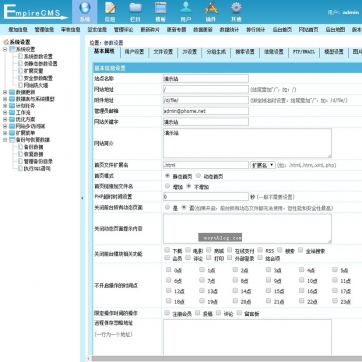Tick the 会员 module checkbox
The height and width of the screenshot is (362, 362).
[x=167, y=257]
